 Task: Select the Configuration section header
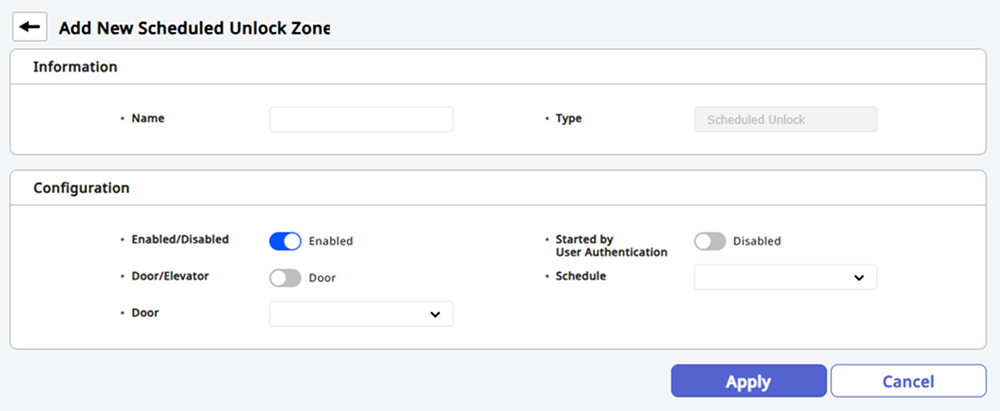coord(81,187)
